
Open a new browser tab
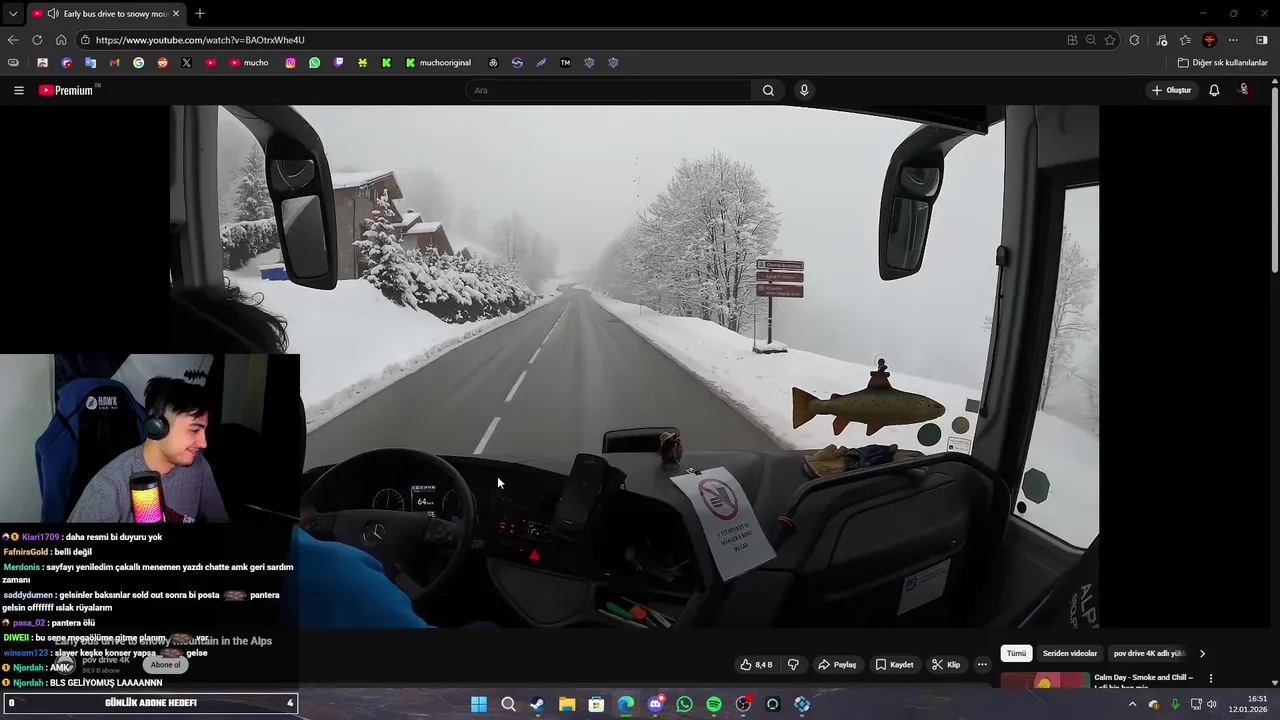(200, 14)
